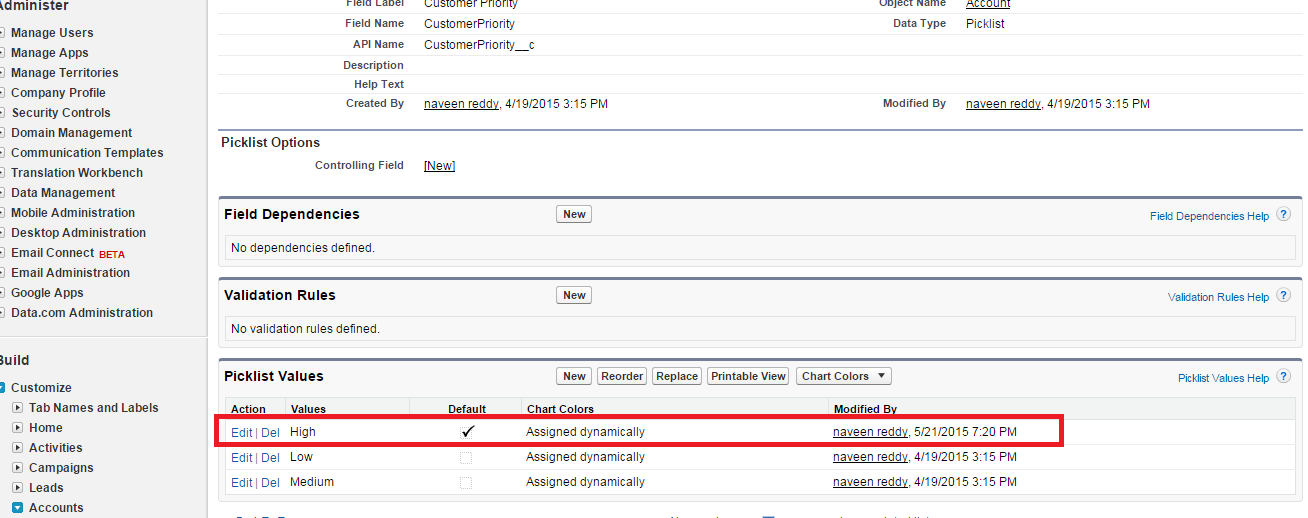
Task: Expand the Leads tree node arrow
Action: point(18,488)
